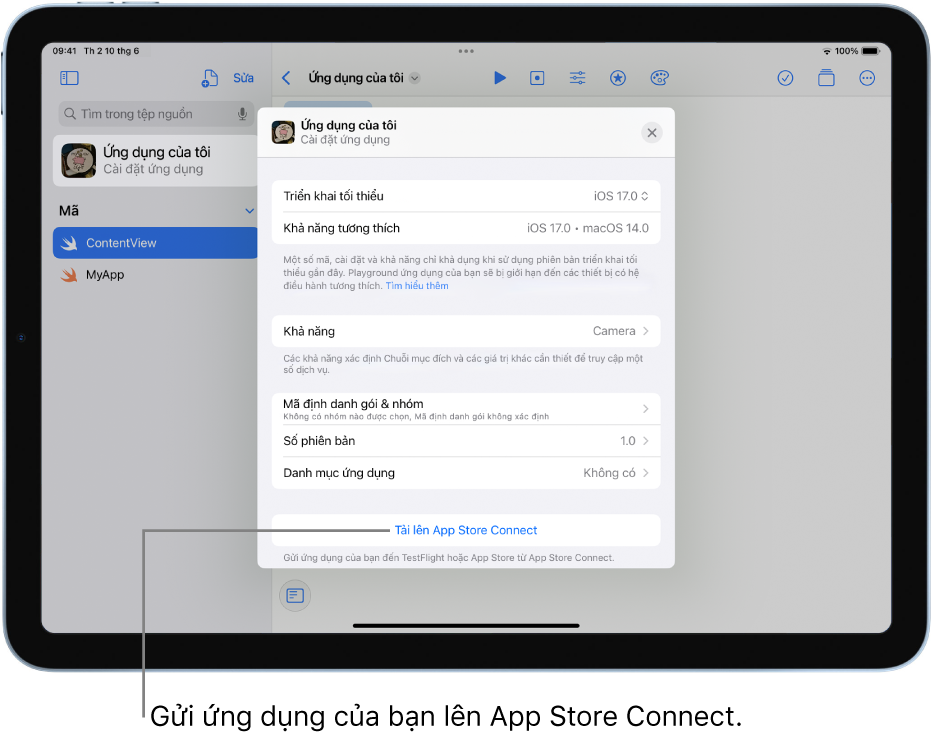This screenshot has width=934, height=739.
Task: Tap the Wi-Fi status icon
Action: click(x=827, y=51)
